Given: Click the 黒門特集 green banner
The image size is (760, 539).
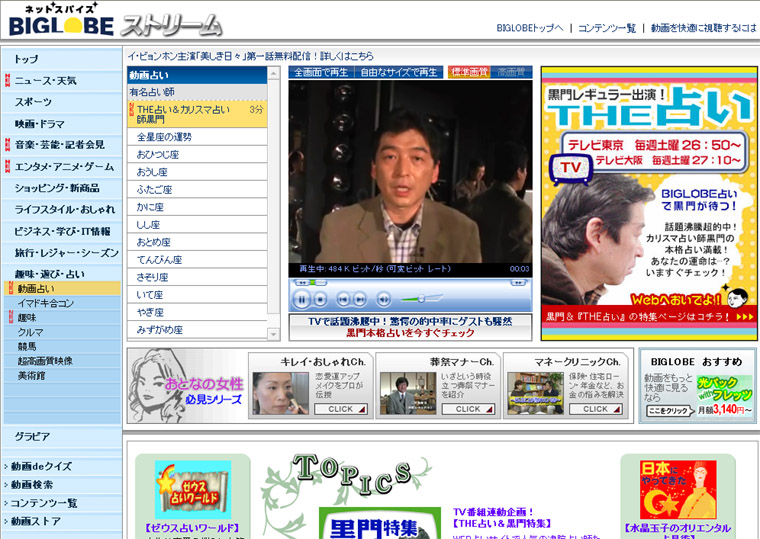Looking at the screenshot, I should [380, 523].
